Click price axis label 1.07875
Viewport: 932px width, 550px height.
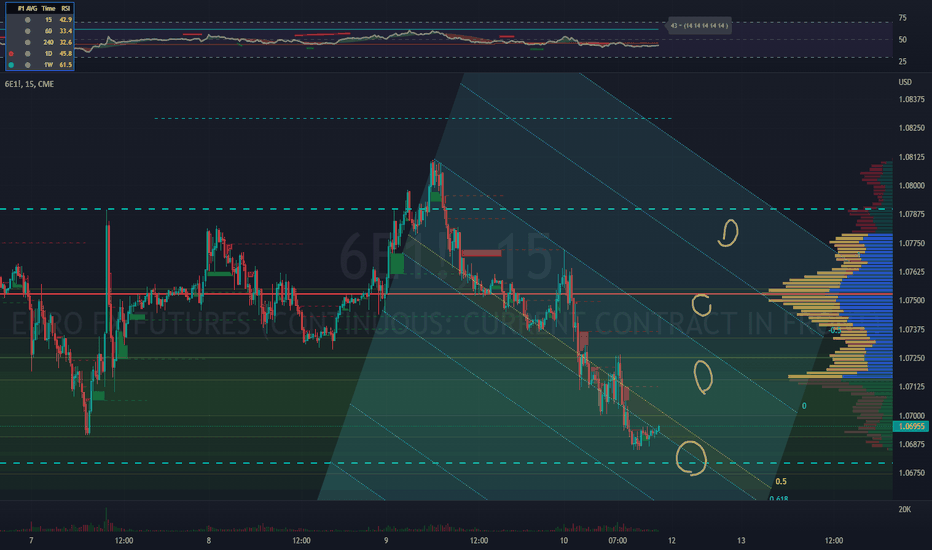click(911, 214)
